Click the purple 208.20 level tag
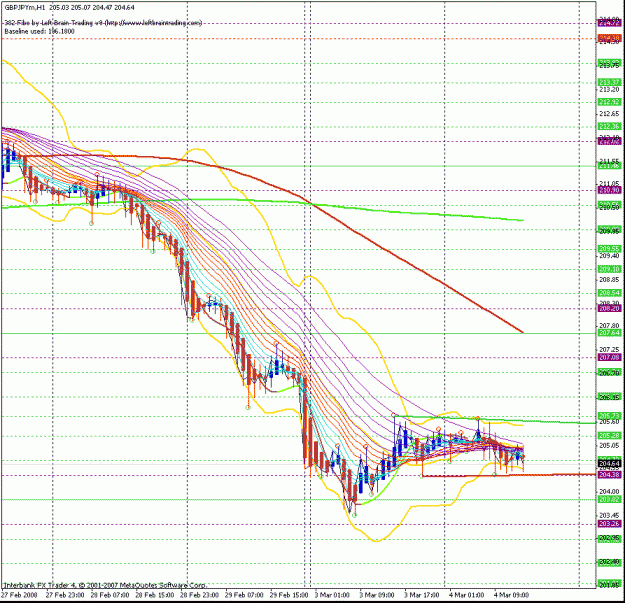Screen dimensions: 625x603 [609, 308]
